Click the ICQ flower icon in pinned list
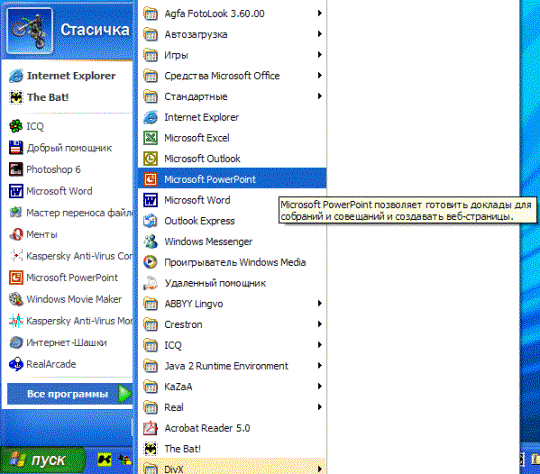The width and height of the screenshot is (540, 474). [x=16, y=126]
